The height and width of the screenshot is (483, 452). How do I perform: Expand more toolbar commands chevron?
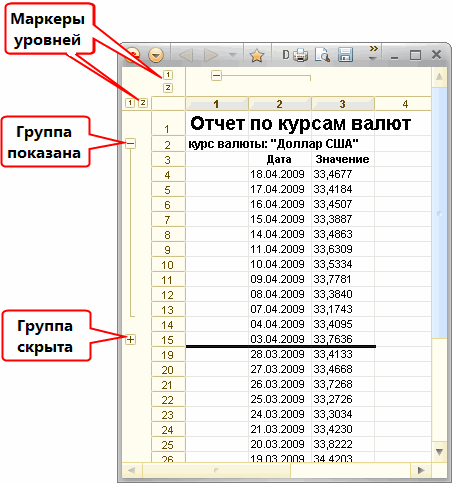point(373,53)
